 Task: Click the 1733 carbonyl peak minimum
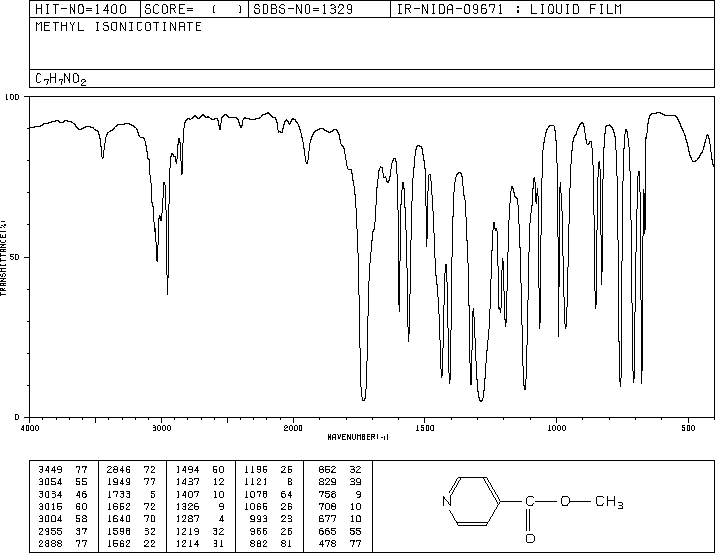[x=363, y=399]
